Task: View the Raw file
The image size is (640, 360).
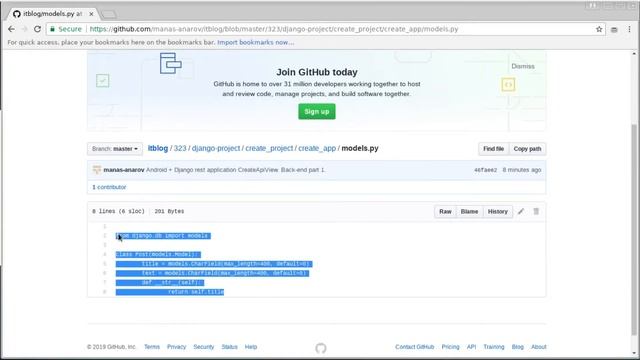Action: pyautogui.click(x=445, y=211)
